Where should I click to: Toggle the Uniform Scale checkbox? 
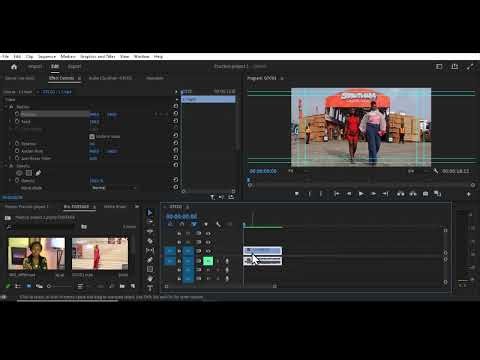point(92,136)
